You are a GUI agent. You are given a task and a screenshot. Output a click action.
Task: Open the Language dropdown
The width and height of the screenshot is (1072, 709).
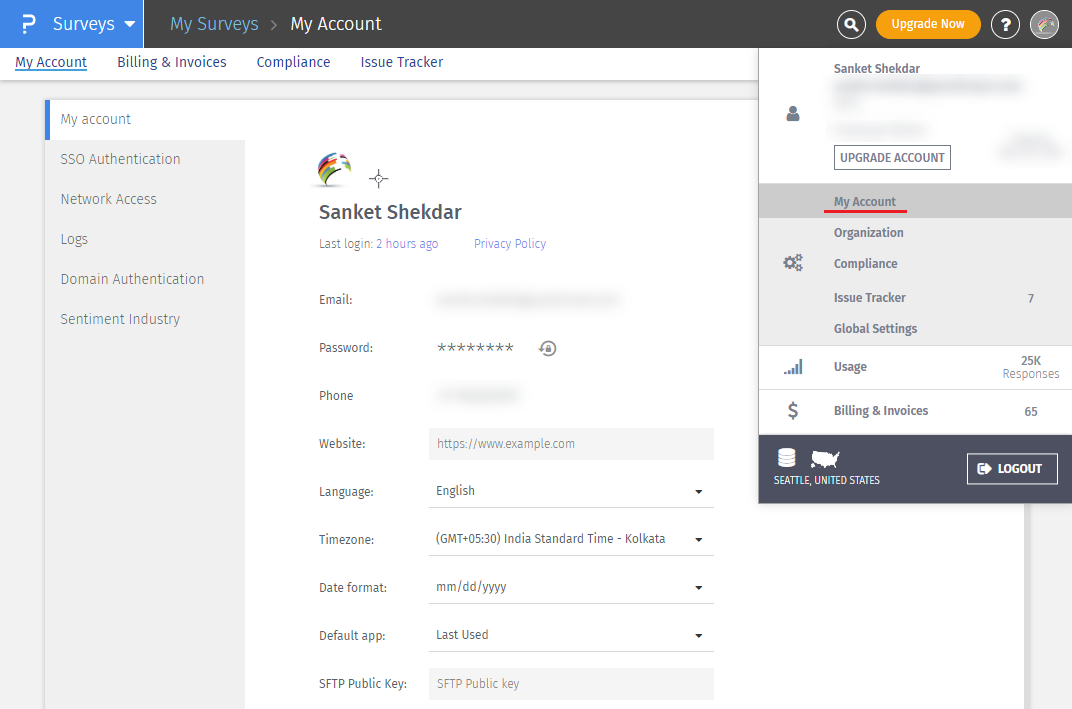click(571, 491)
